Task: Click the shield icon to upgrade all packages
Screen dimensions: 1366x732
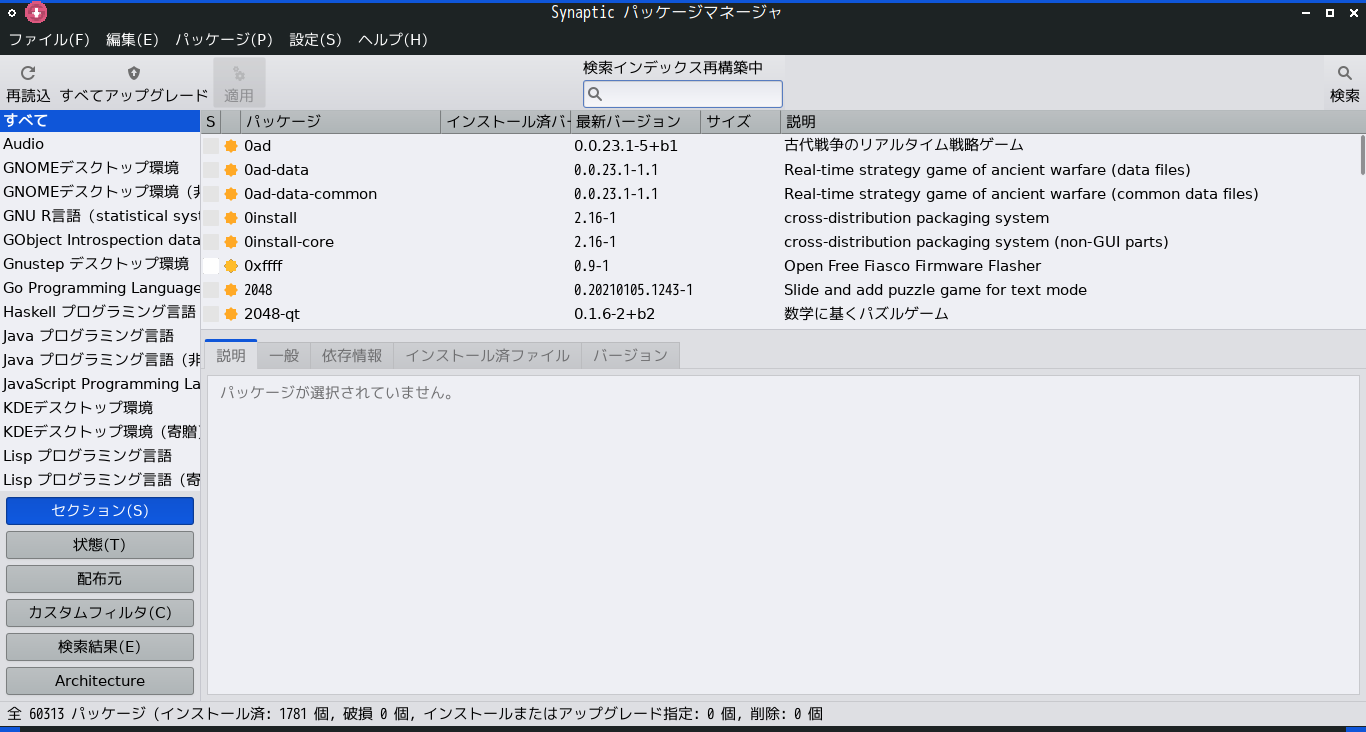Action: point(134,73)
